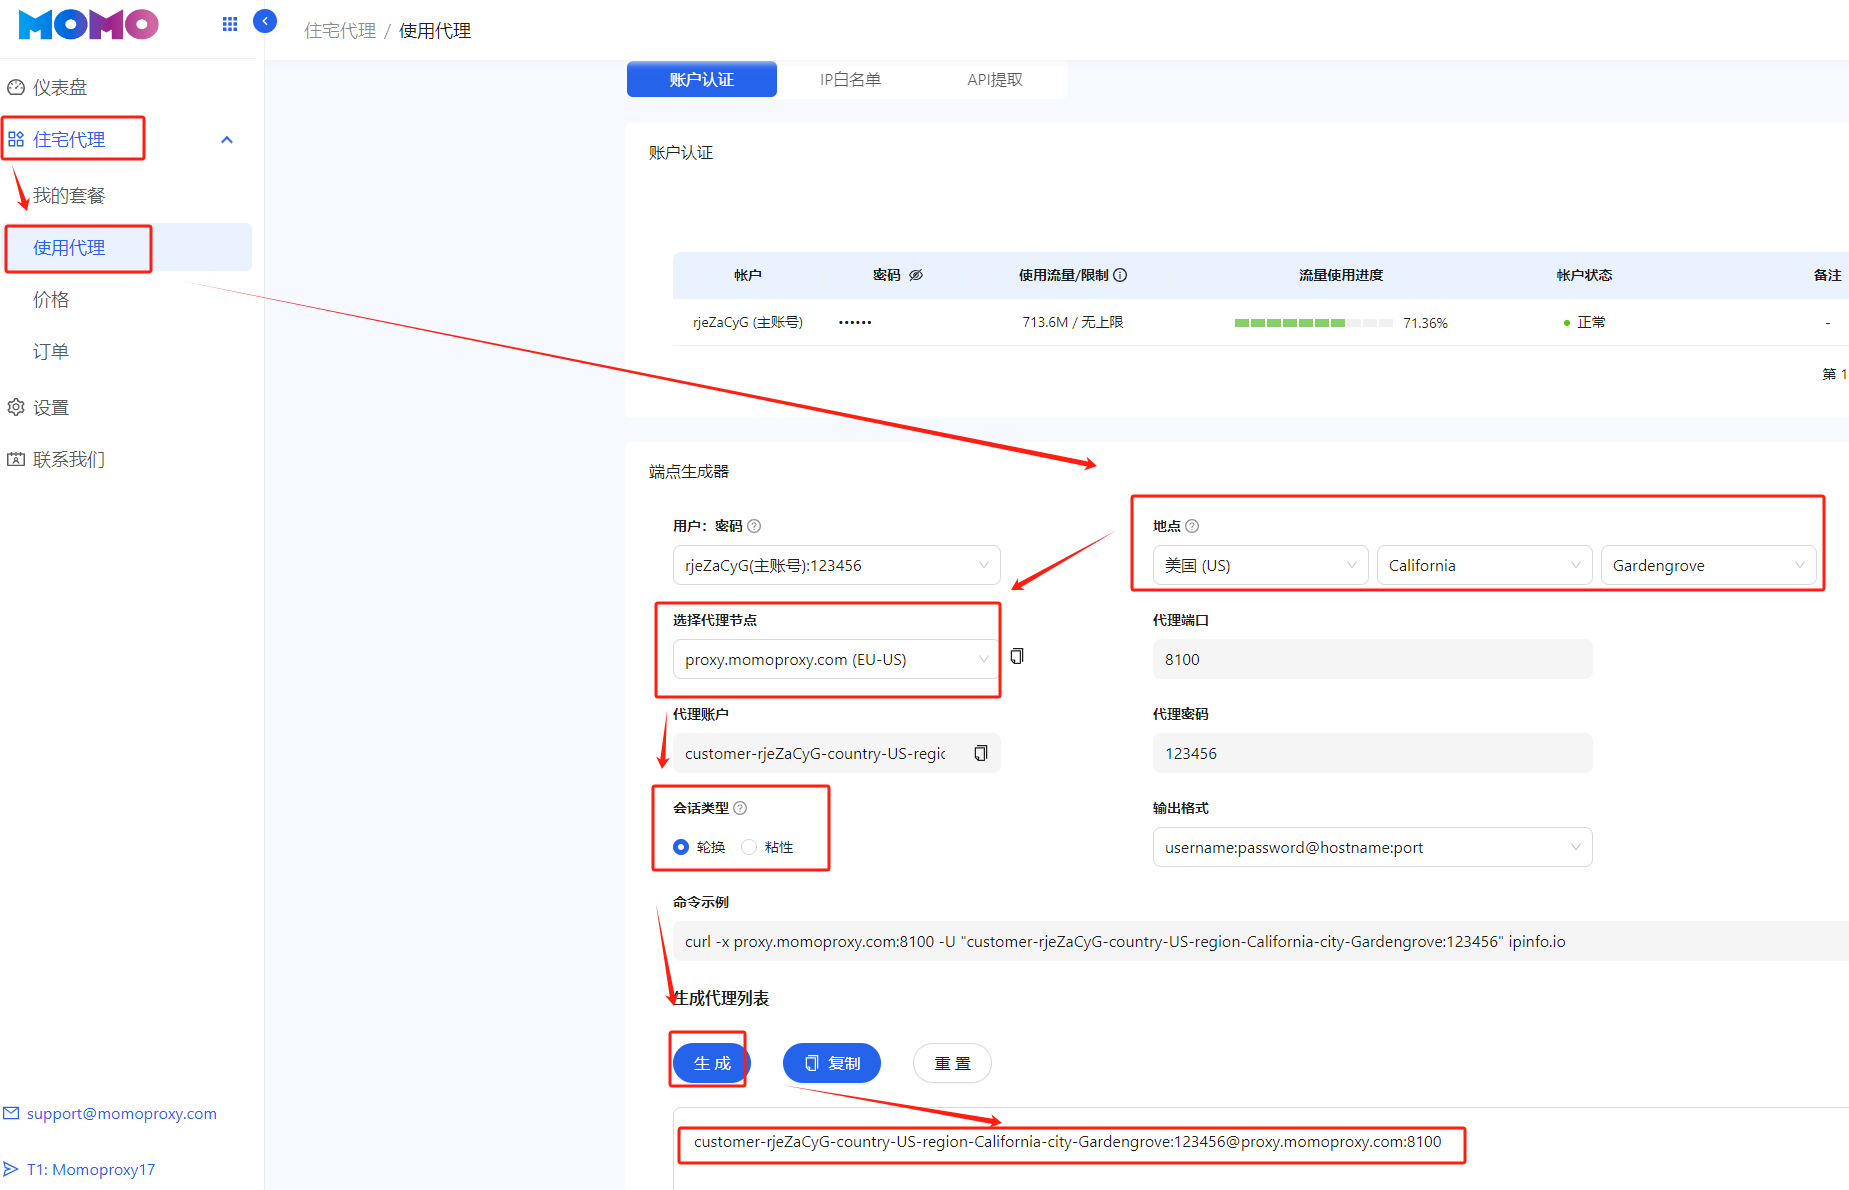Click the 生成 button

pyautogui.click(x=712, y=1063)
